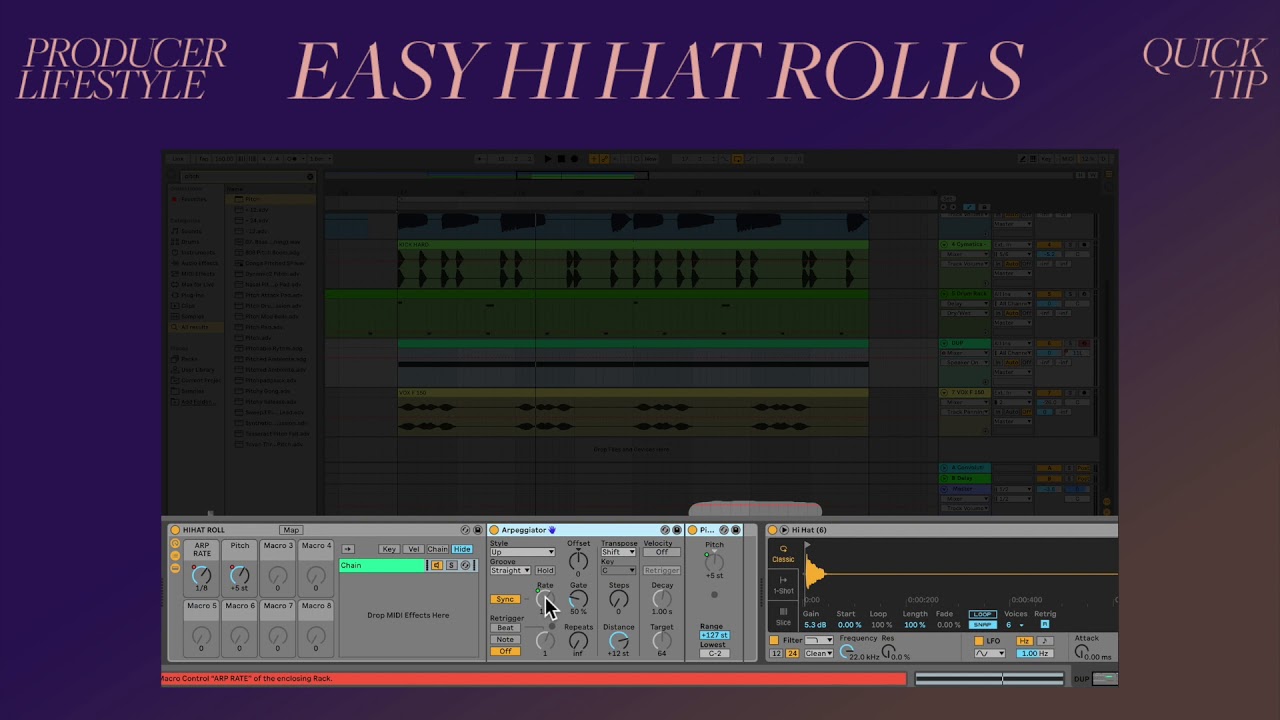Click the Pitch Range field showing +127 st
The image size is (1280, 720).
click(714, 635)
